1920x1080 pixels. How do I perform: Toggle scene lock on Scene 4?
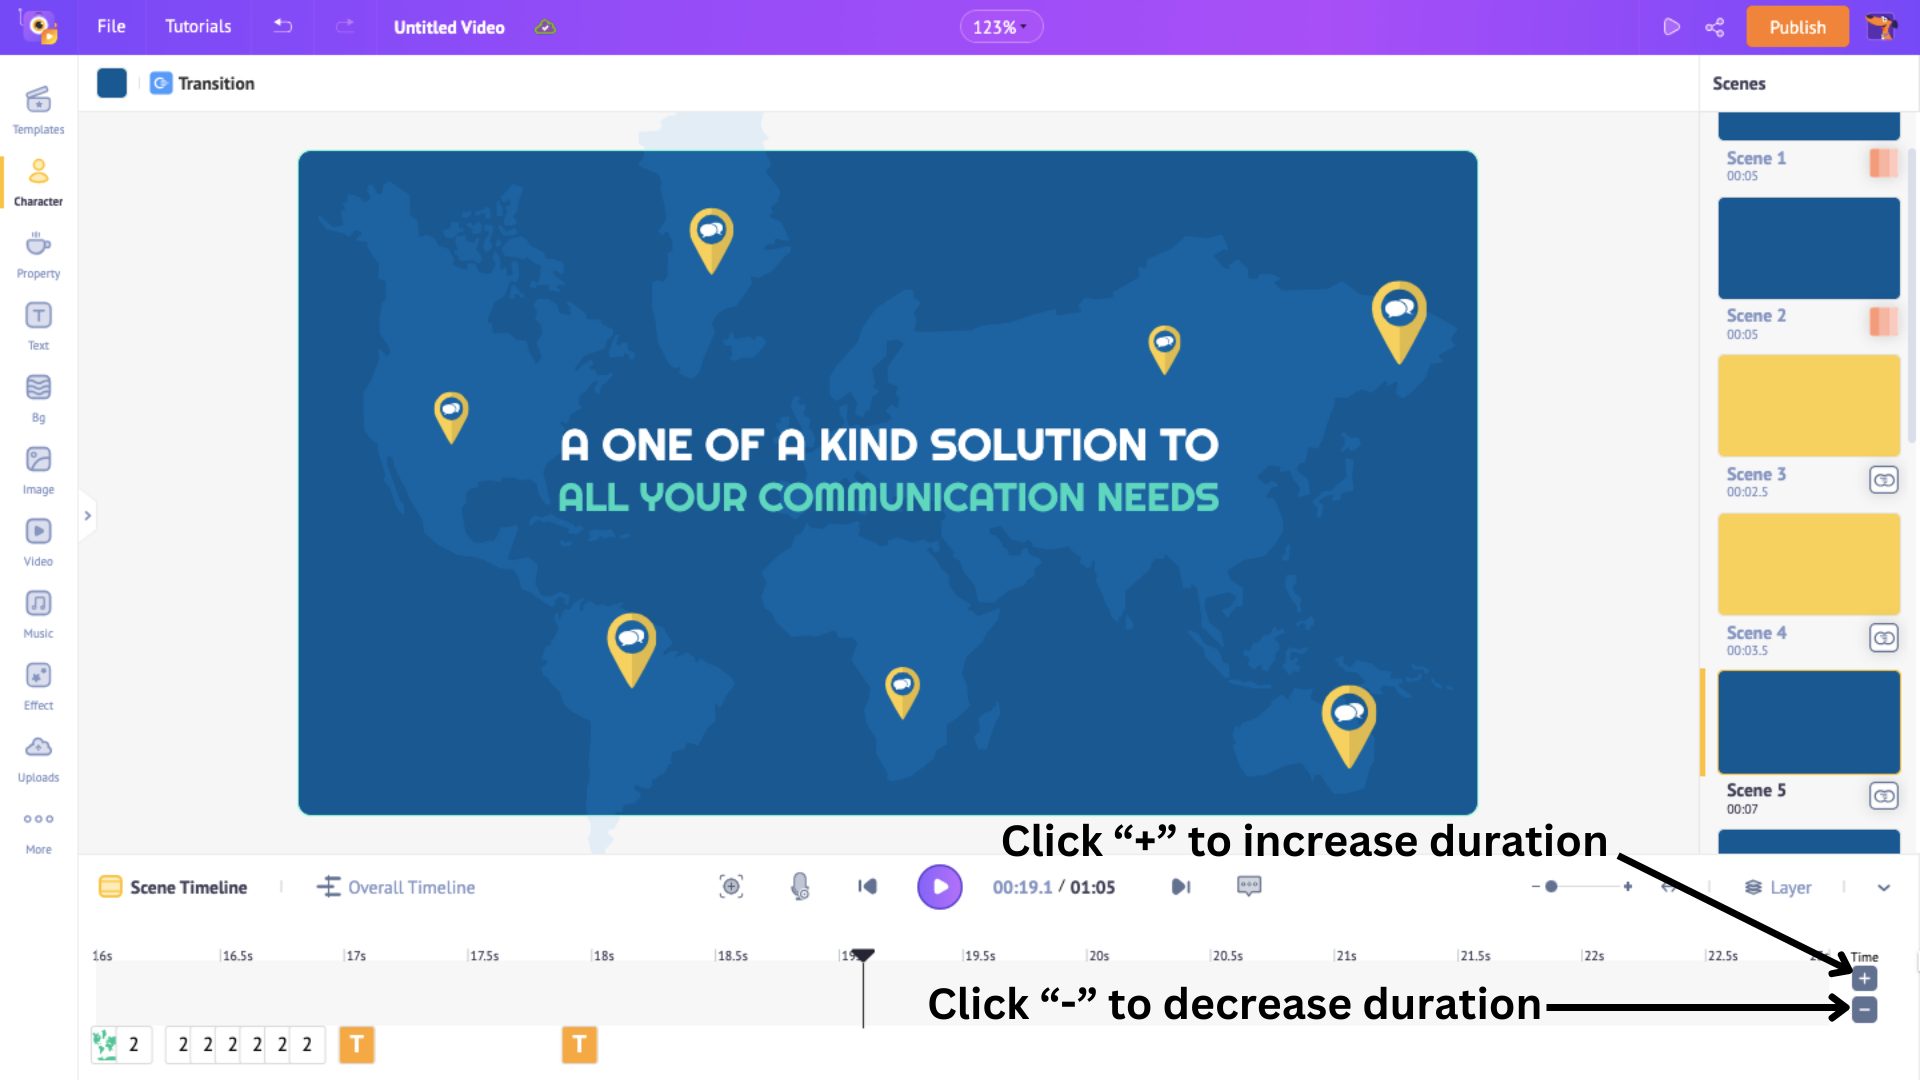[1884, 638]
